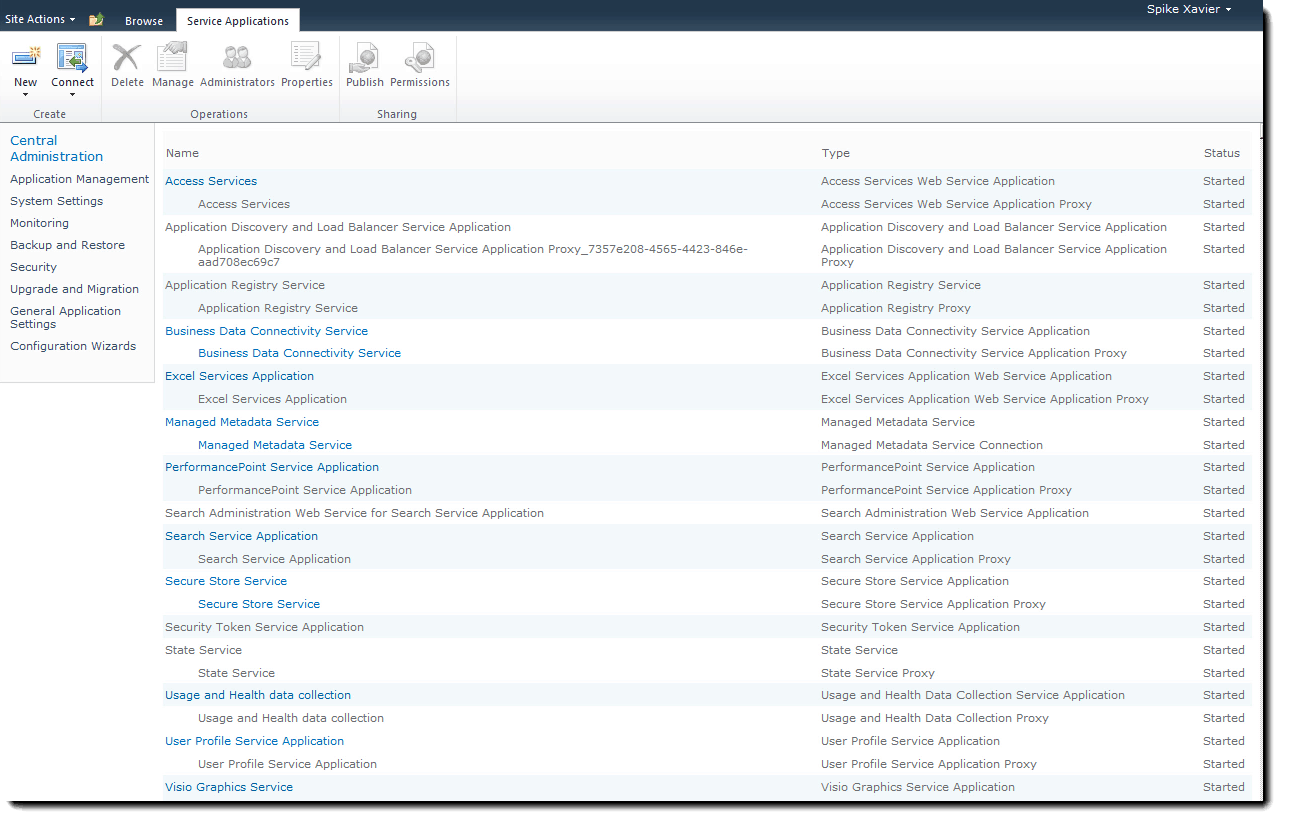Select the indented PerformancePoint Service Application proxy row

[706, 490]
